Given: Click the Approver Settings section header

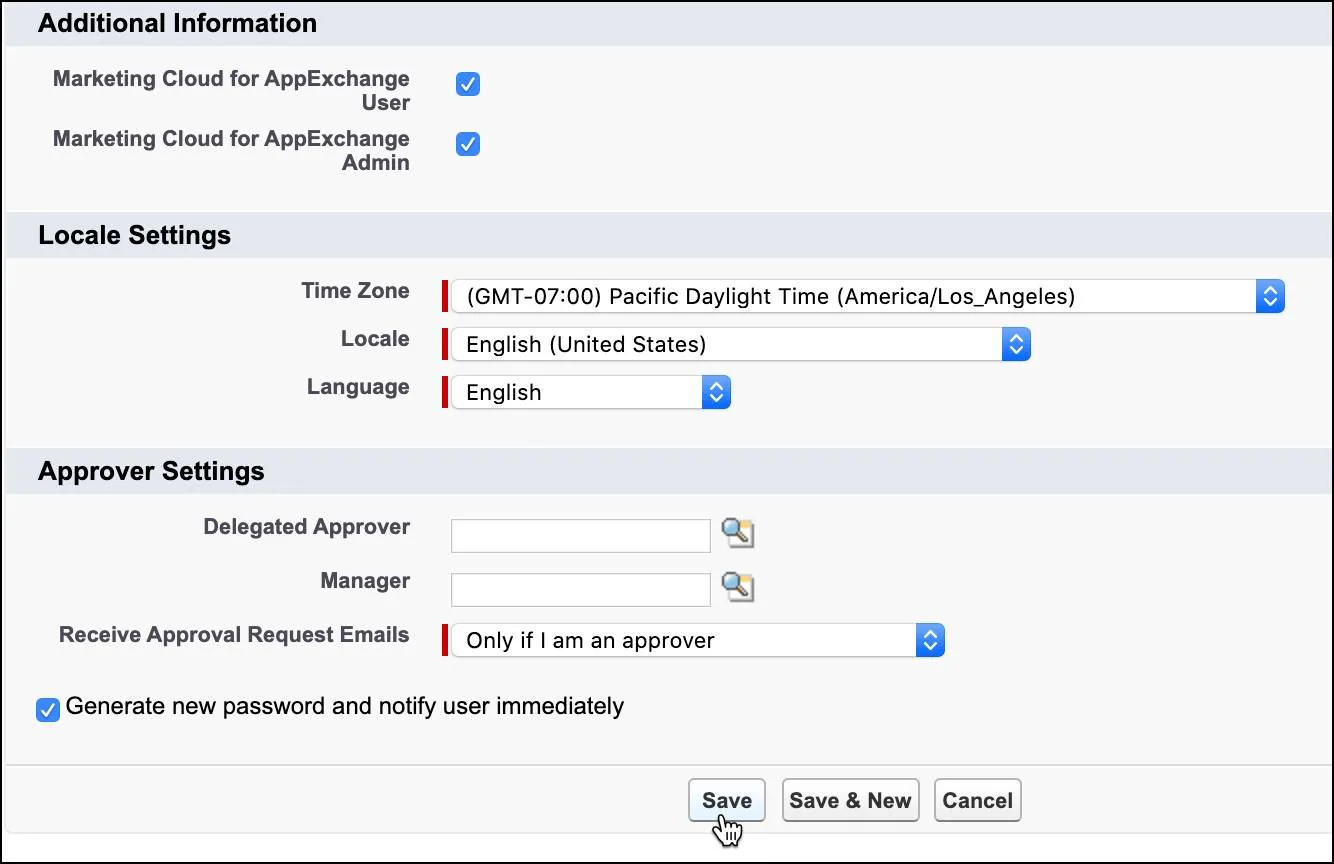Looking at the screenshot, I should 151,471.
